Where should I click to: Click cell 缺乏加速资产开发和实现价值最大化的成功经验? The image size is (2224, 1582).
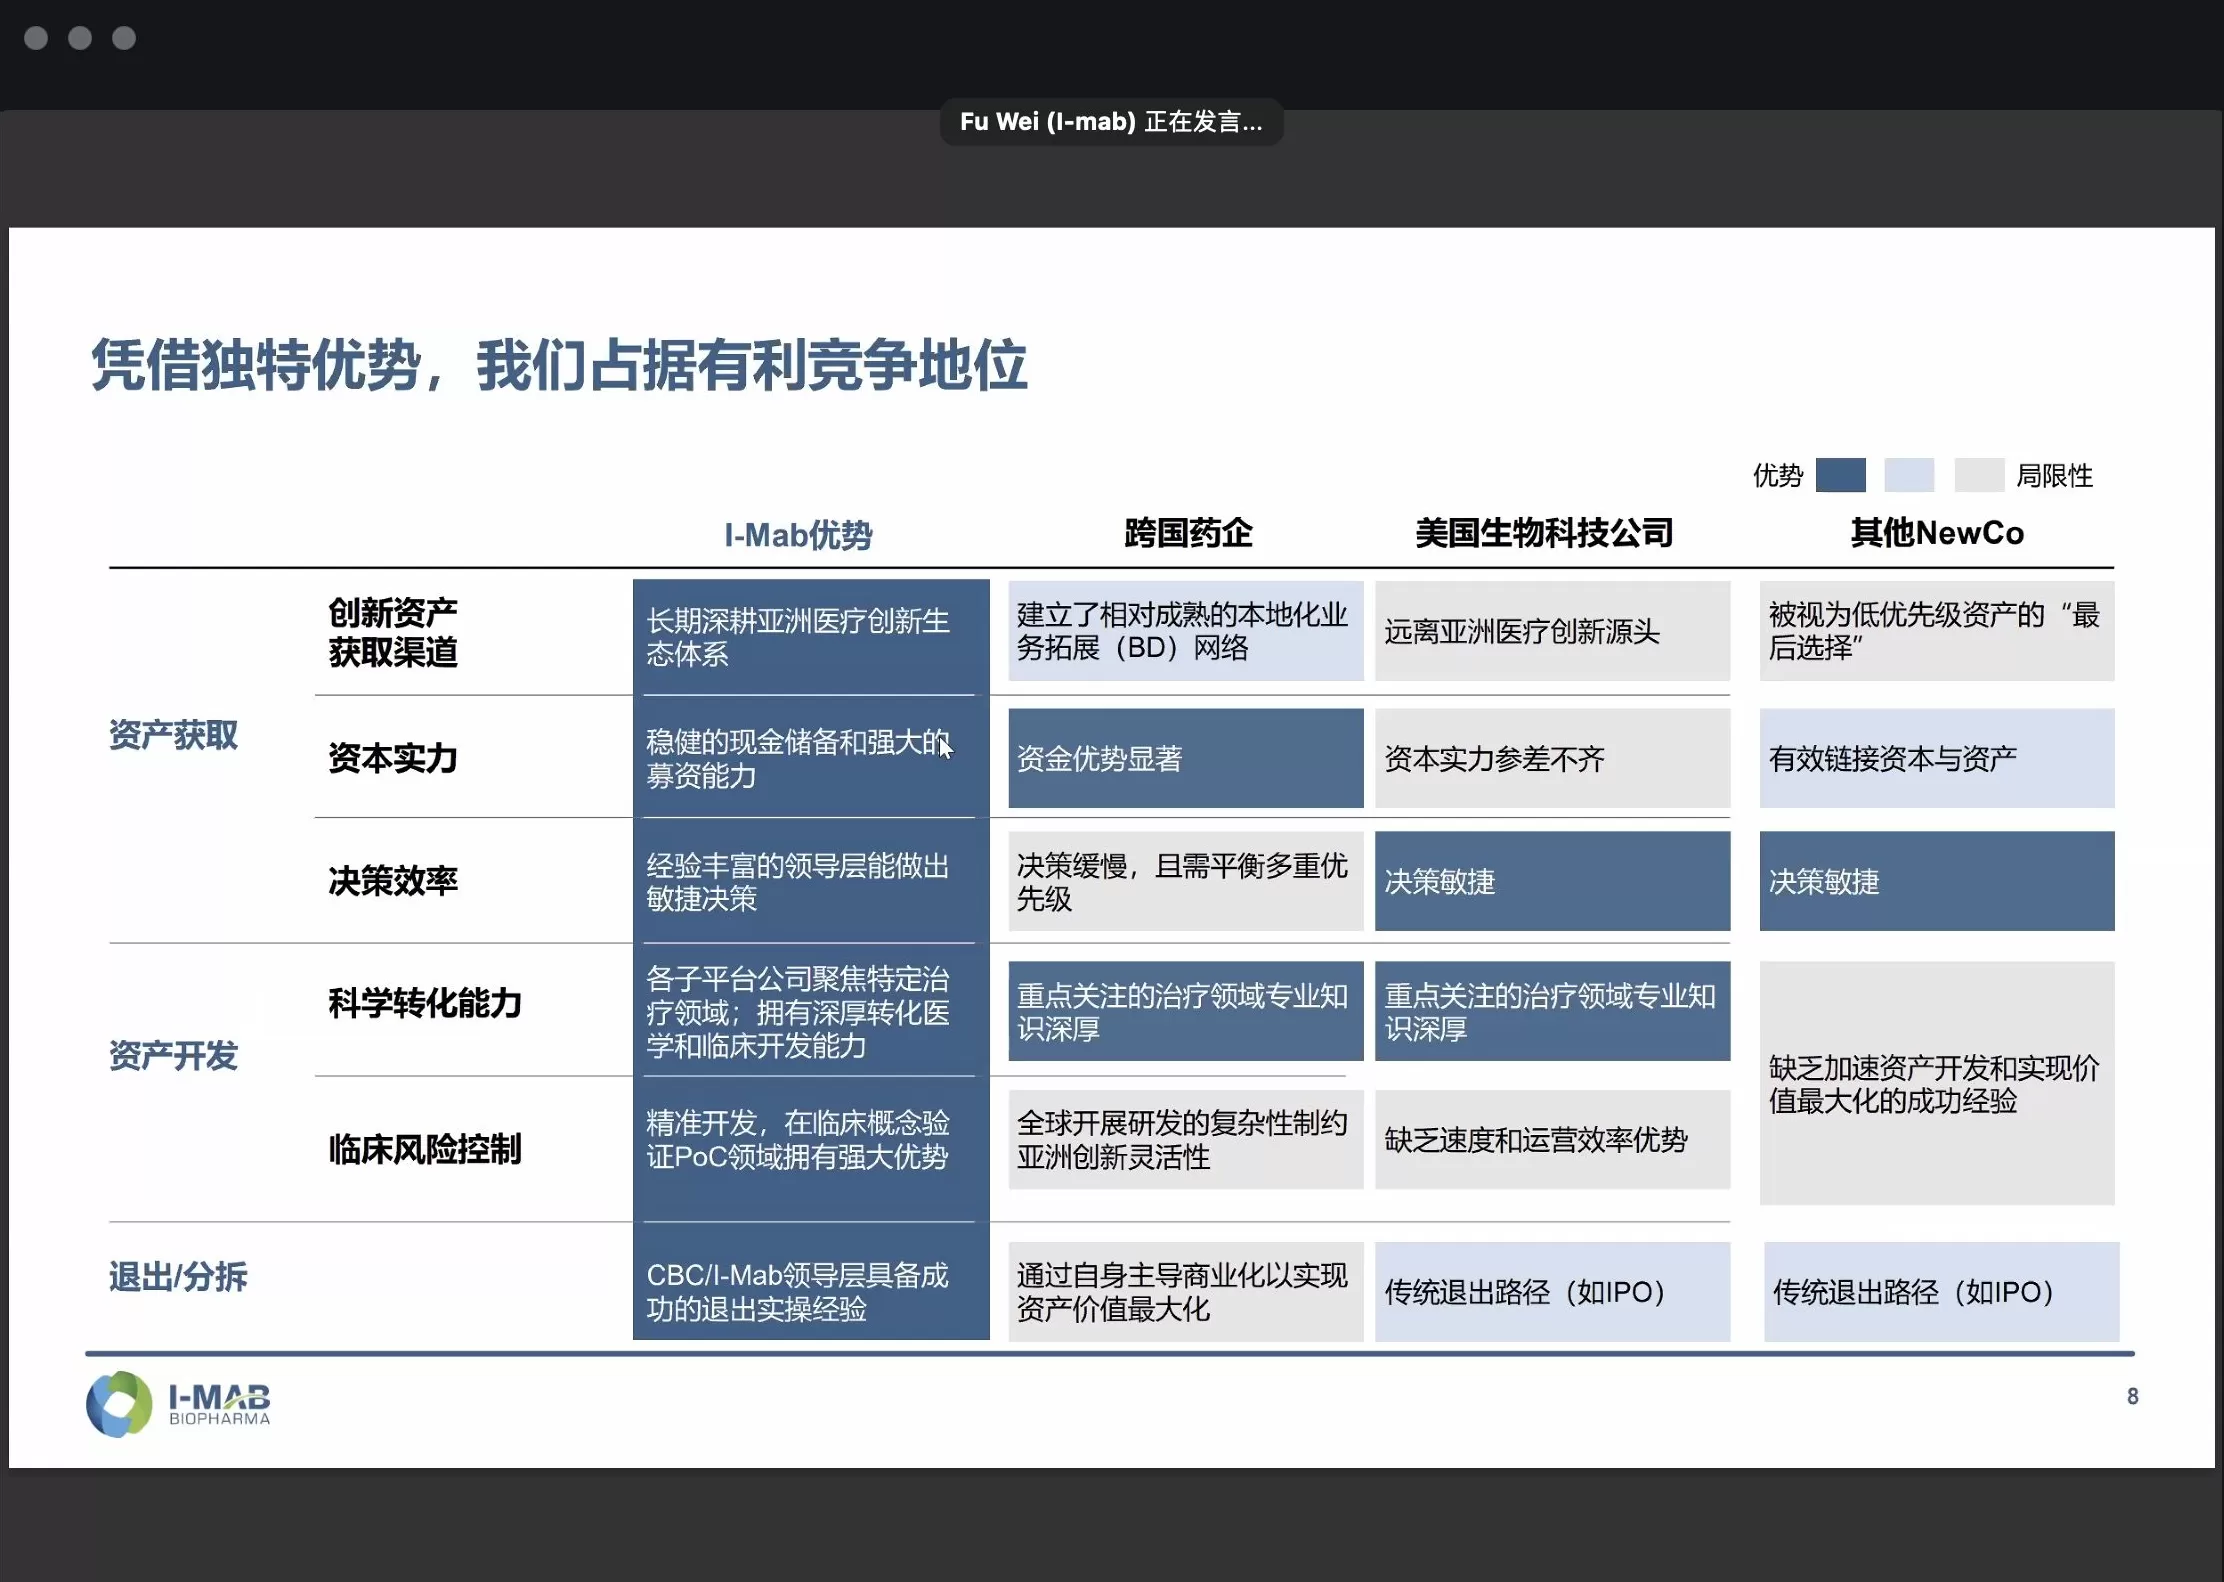click(x=1937, y=1083)
